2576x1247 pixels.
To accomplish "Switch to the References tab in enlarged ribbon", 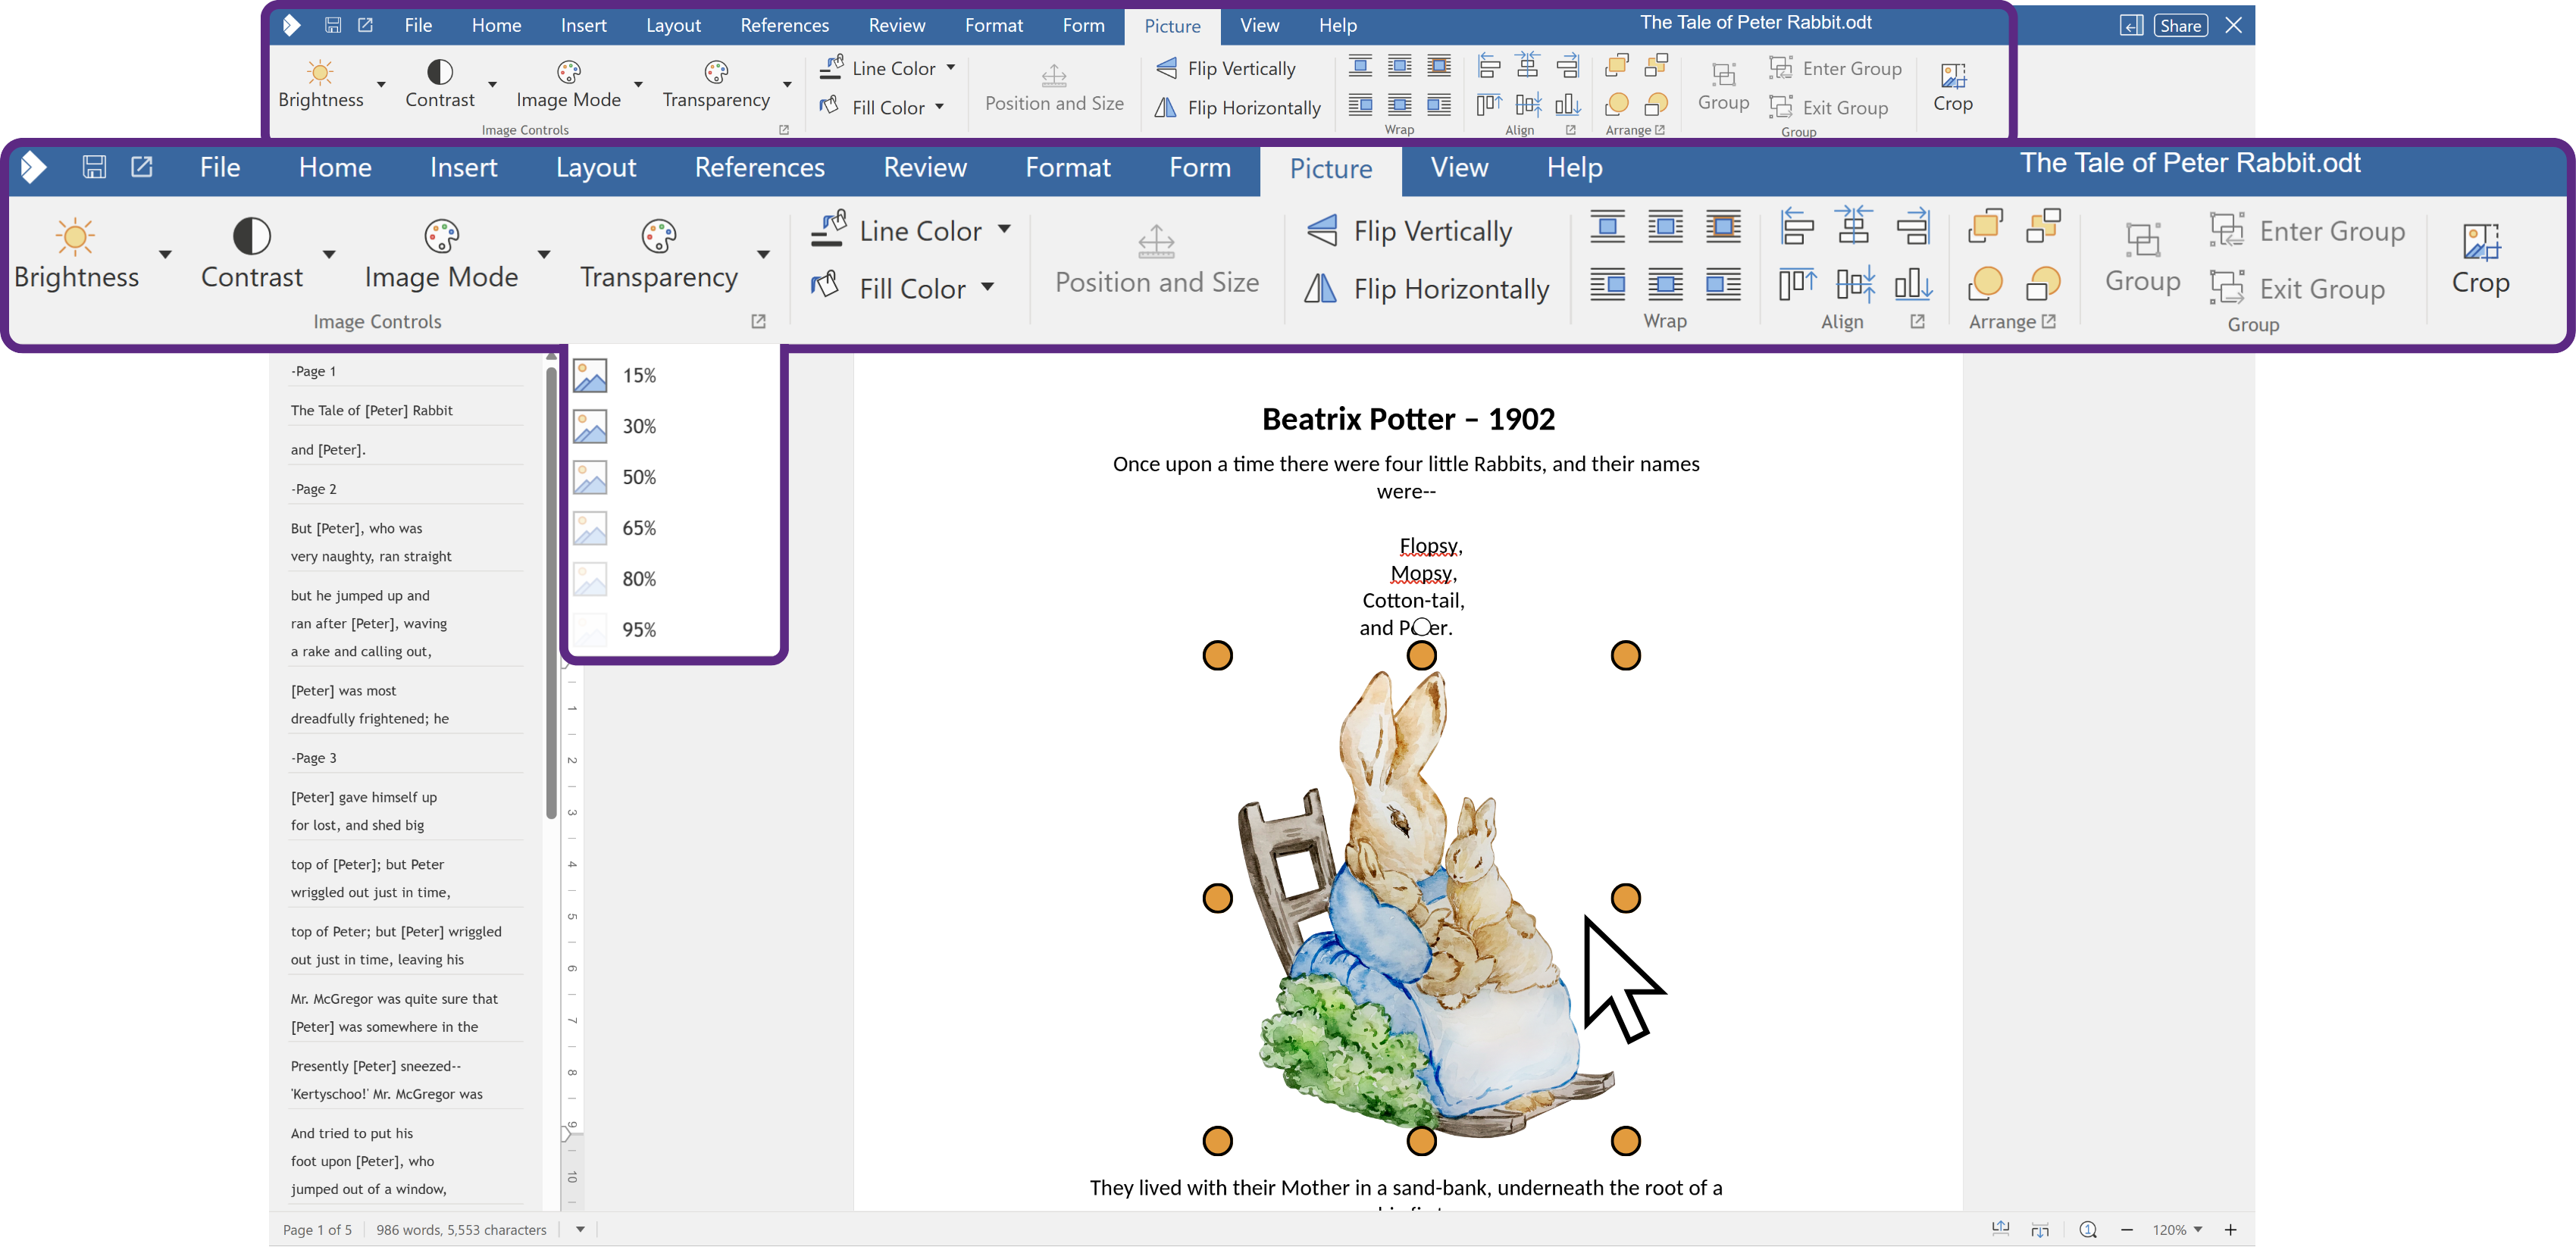I will pos(760,168).
